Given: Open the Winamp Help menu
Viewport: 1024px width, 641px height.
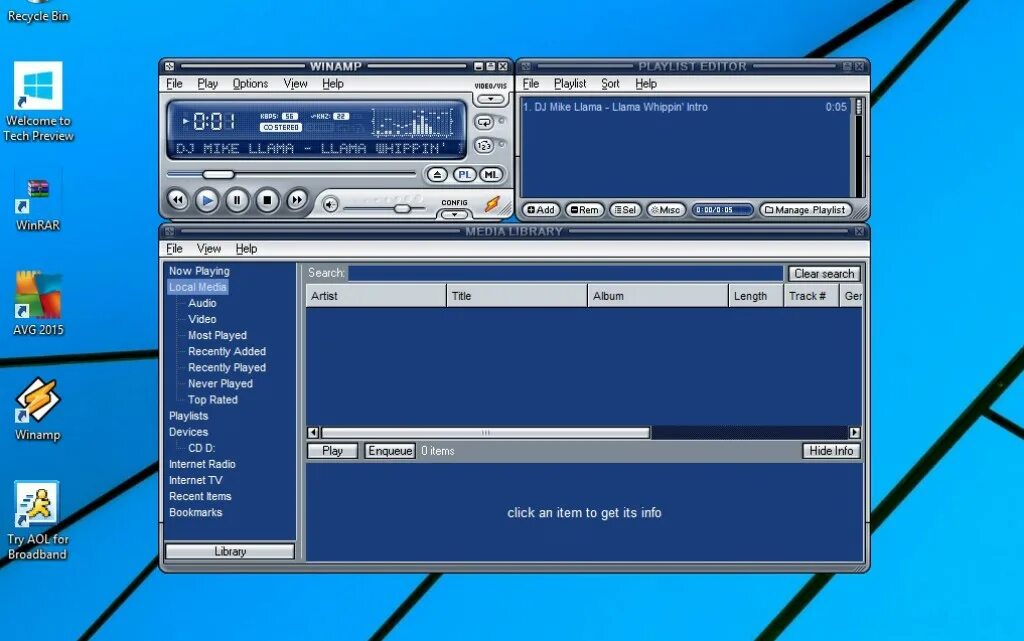Looking at the screenshot, I should click(x=332, y=84).
